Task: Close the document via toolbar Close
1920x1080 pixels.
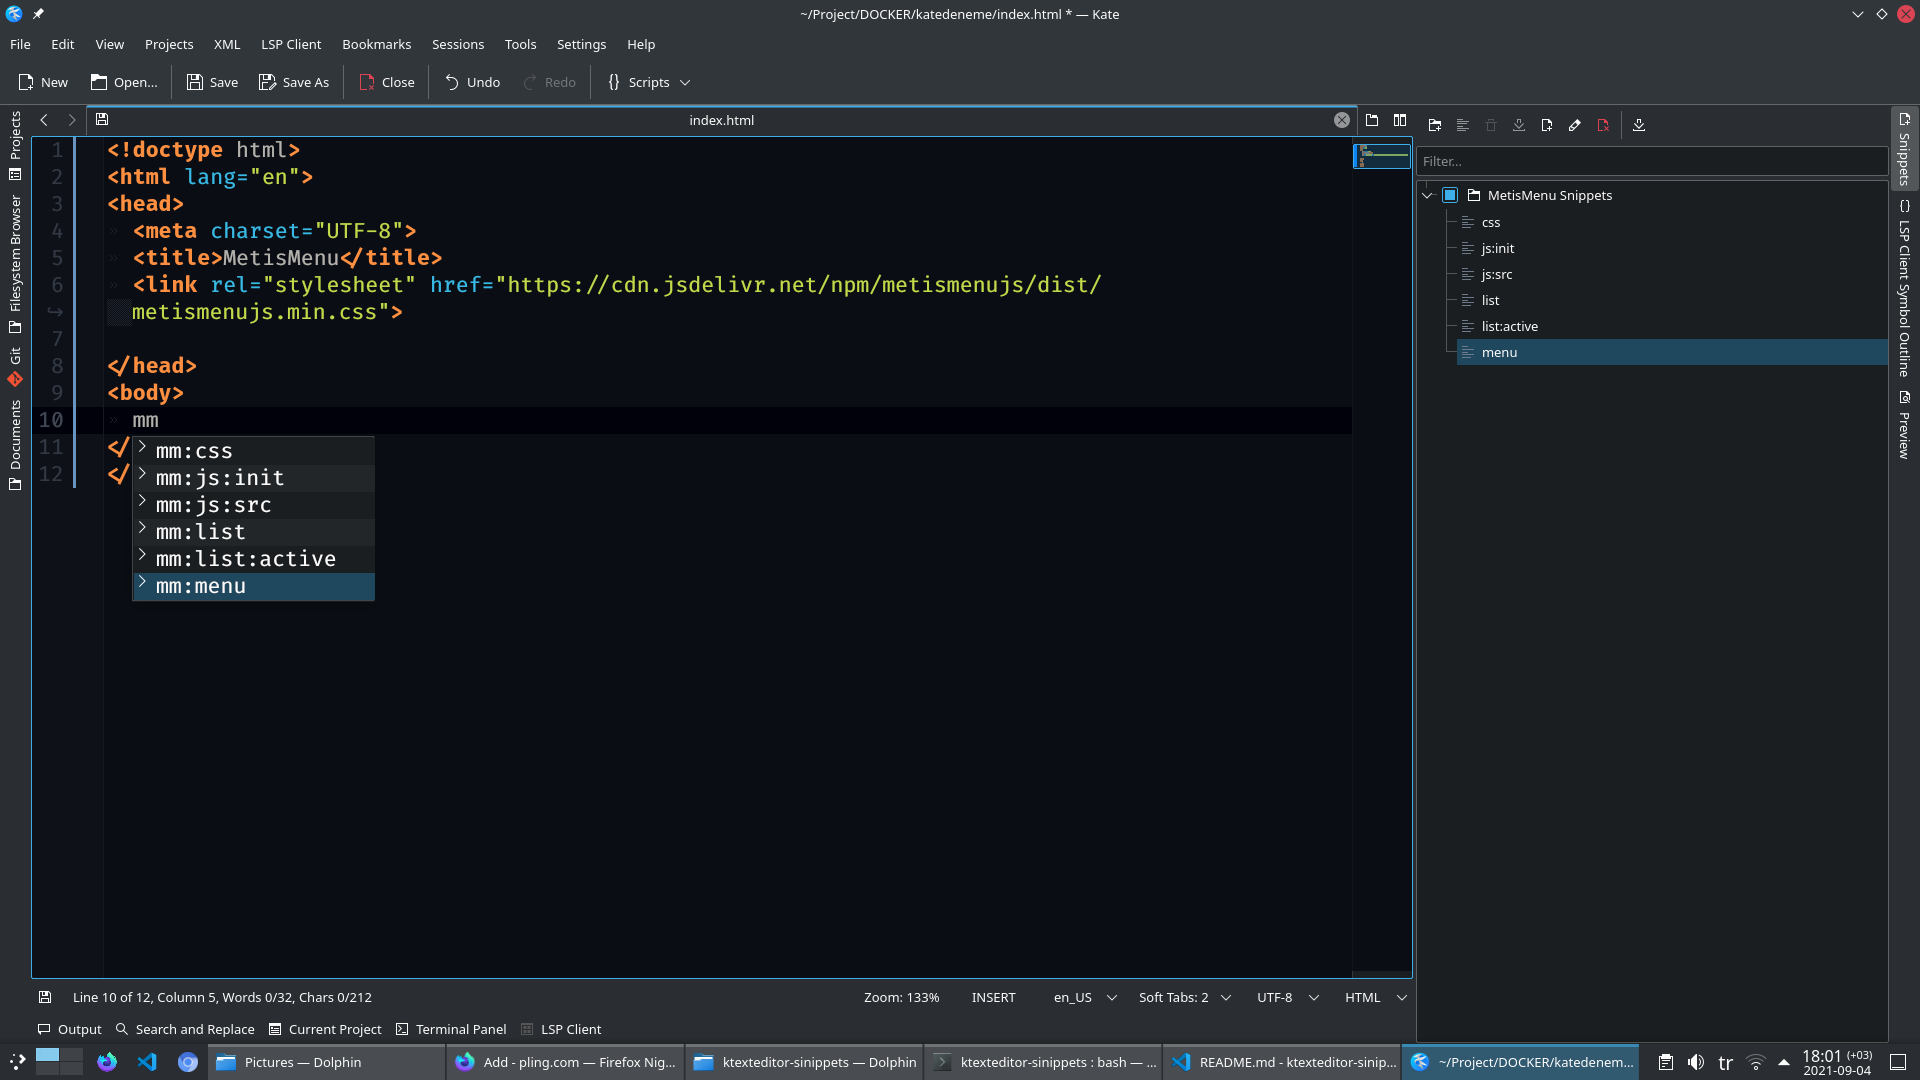Action: pos(387,82)
